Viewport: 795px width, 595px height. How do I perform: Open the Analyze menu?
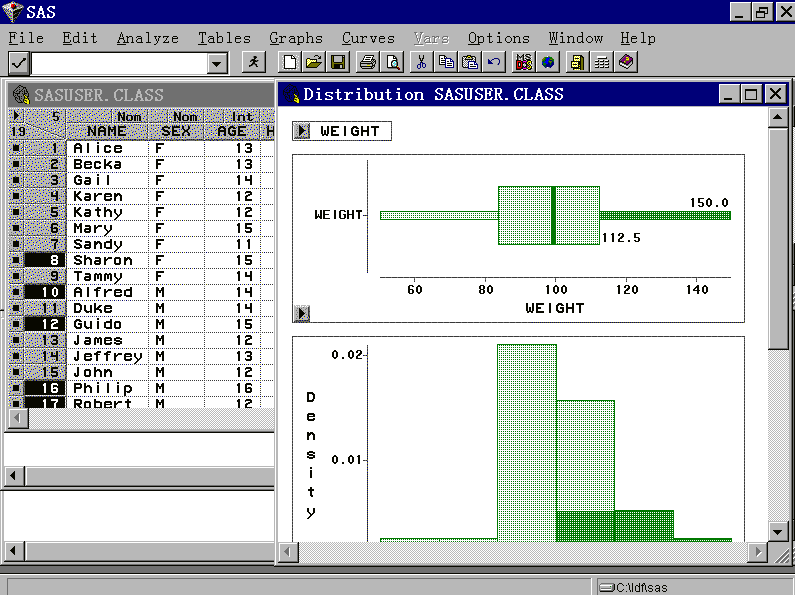click(147, 38)
